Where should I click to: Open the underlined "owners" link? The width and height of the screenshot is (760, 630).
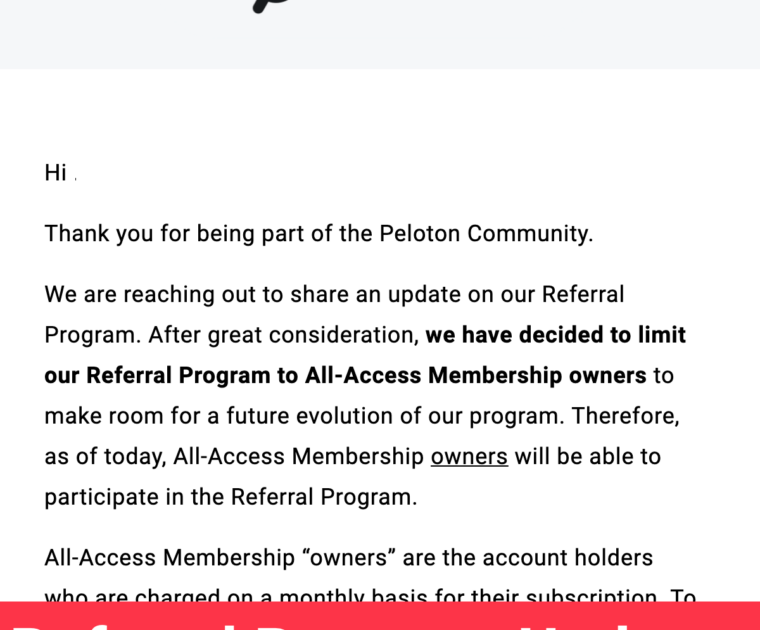point(469,457)
